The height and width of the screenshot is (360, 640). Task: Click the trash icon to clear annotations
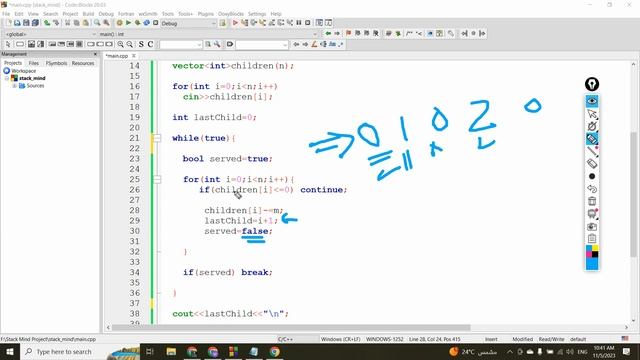pyautogui.click(x=592, y=201)
